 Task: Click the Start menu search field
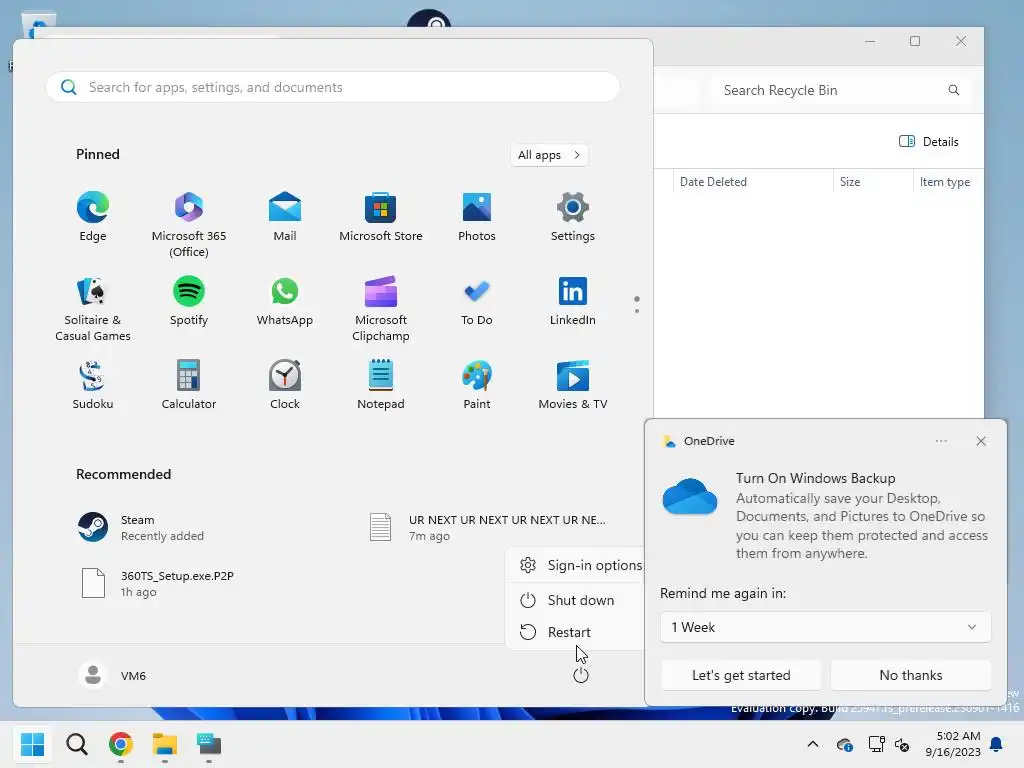click(333, 88)
